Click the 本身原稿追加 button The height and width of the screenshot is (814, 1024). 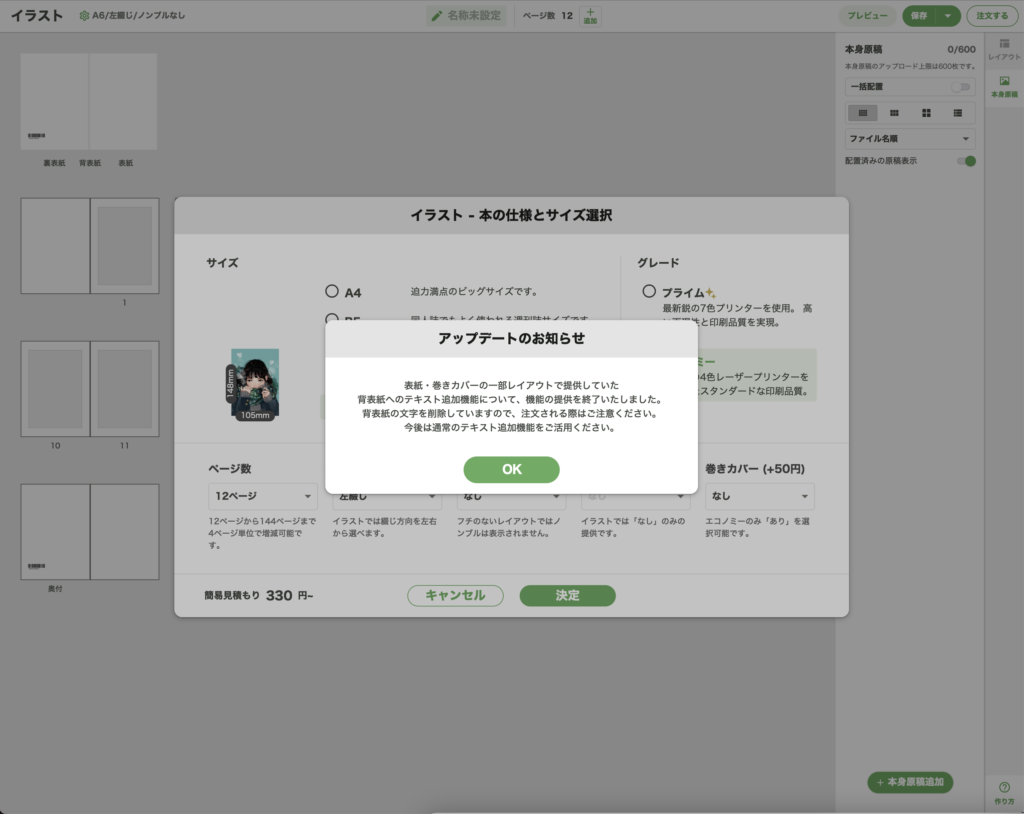coord(910,782)
